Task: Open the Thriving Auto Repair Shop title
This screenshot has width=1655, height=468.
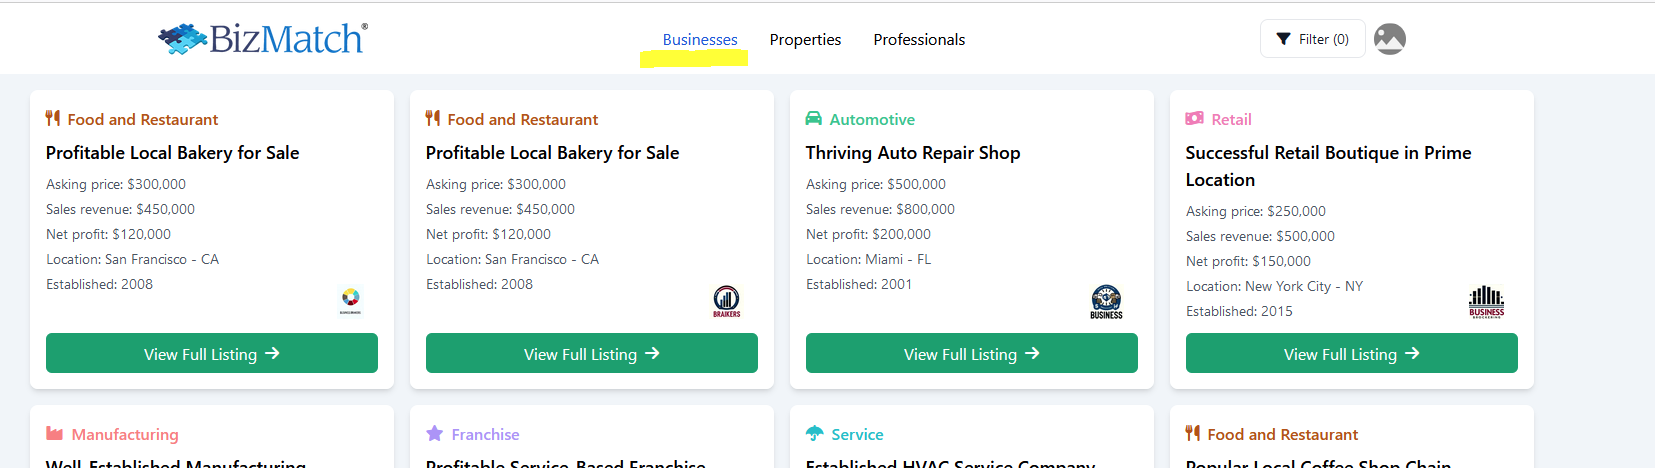Action: [912, 153]
